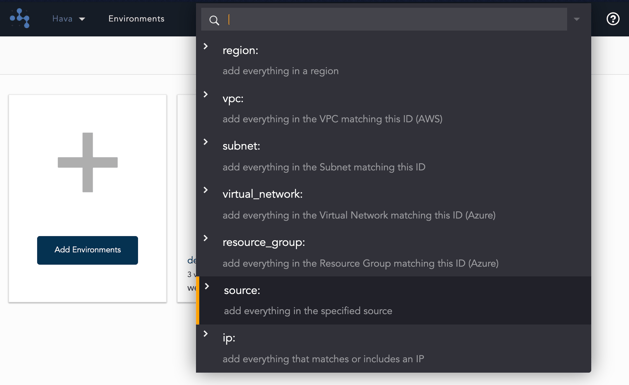Click the Hava logo icon
This screenshot has height=385, width=629.
point(20,18)
